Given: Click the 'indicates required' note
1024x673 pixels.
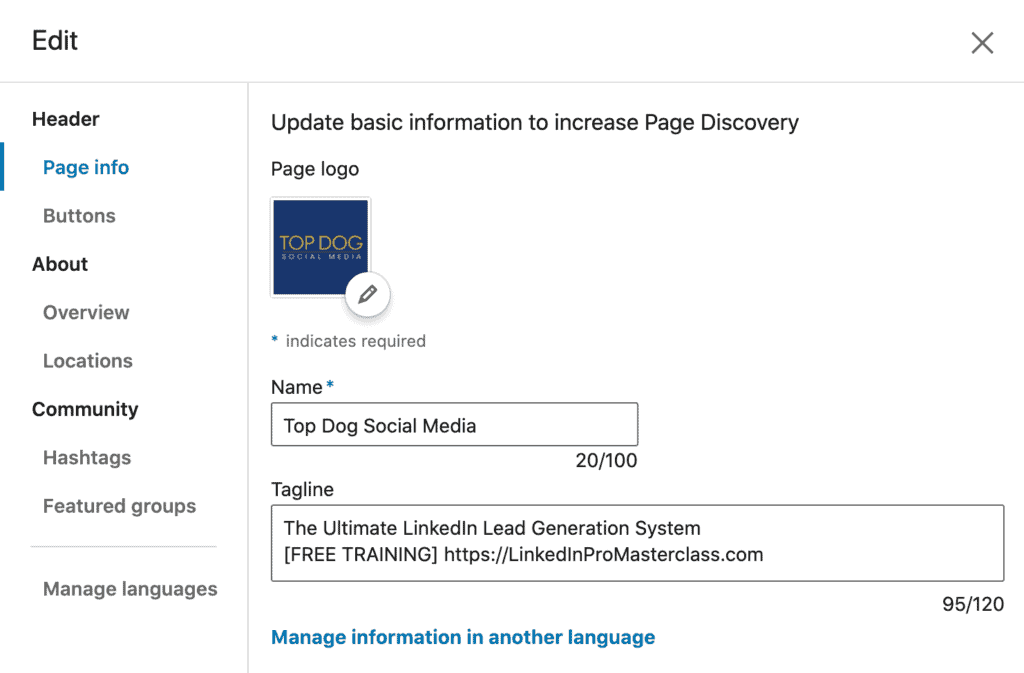Looking at the screenshot, I should [355, 341].
